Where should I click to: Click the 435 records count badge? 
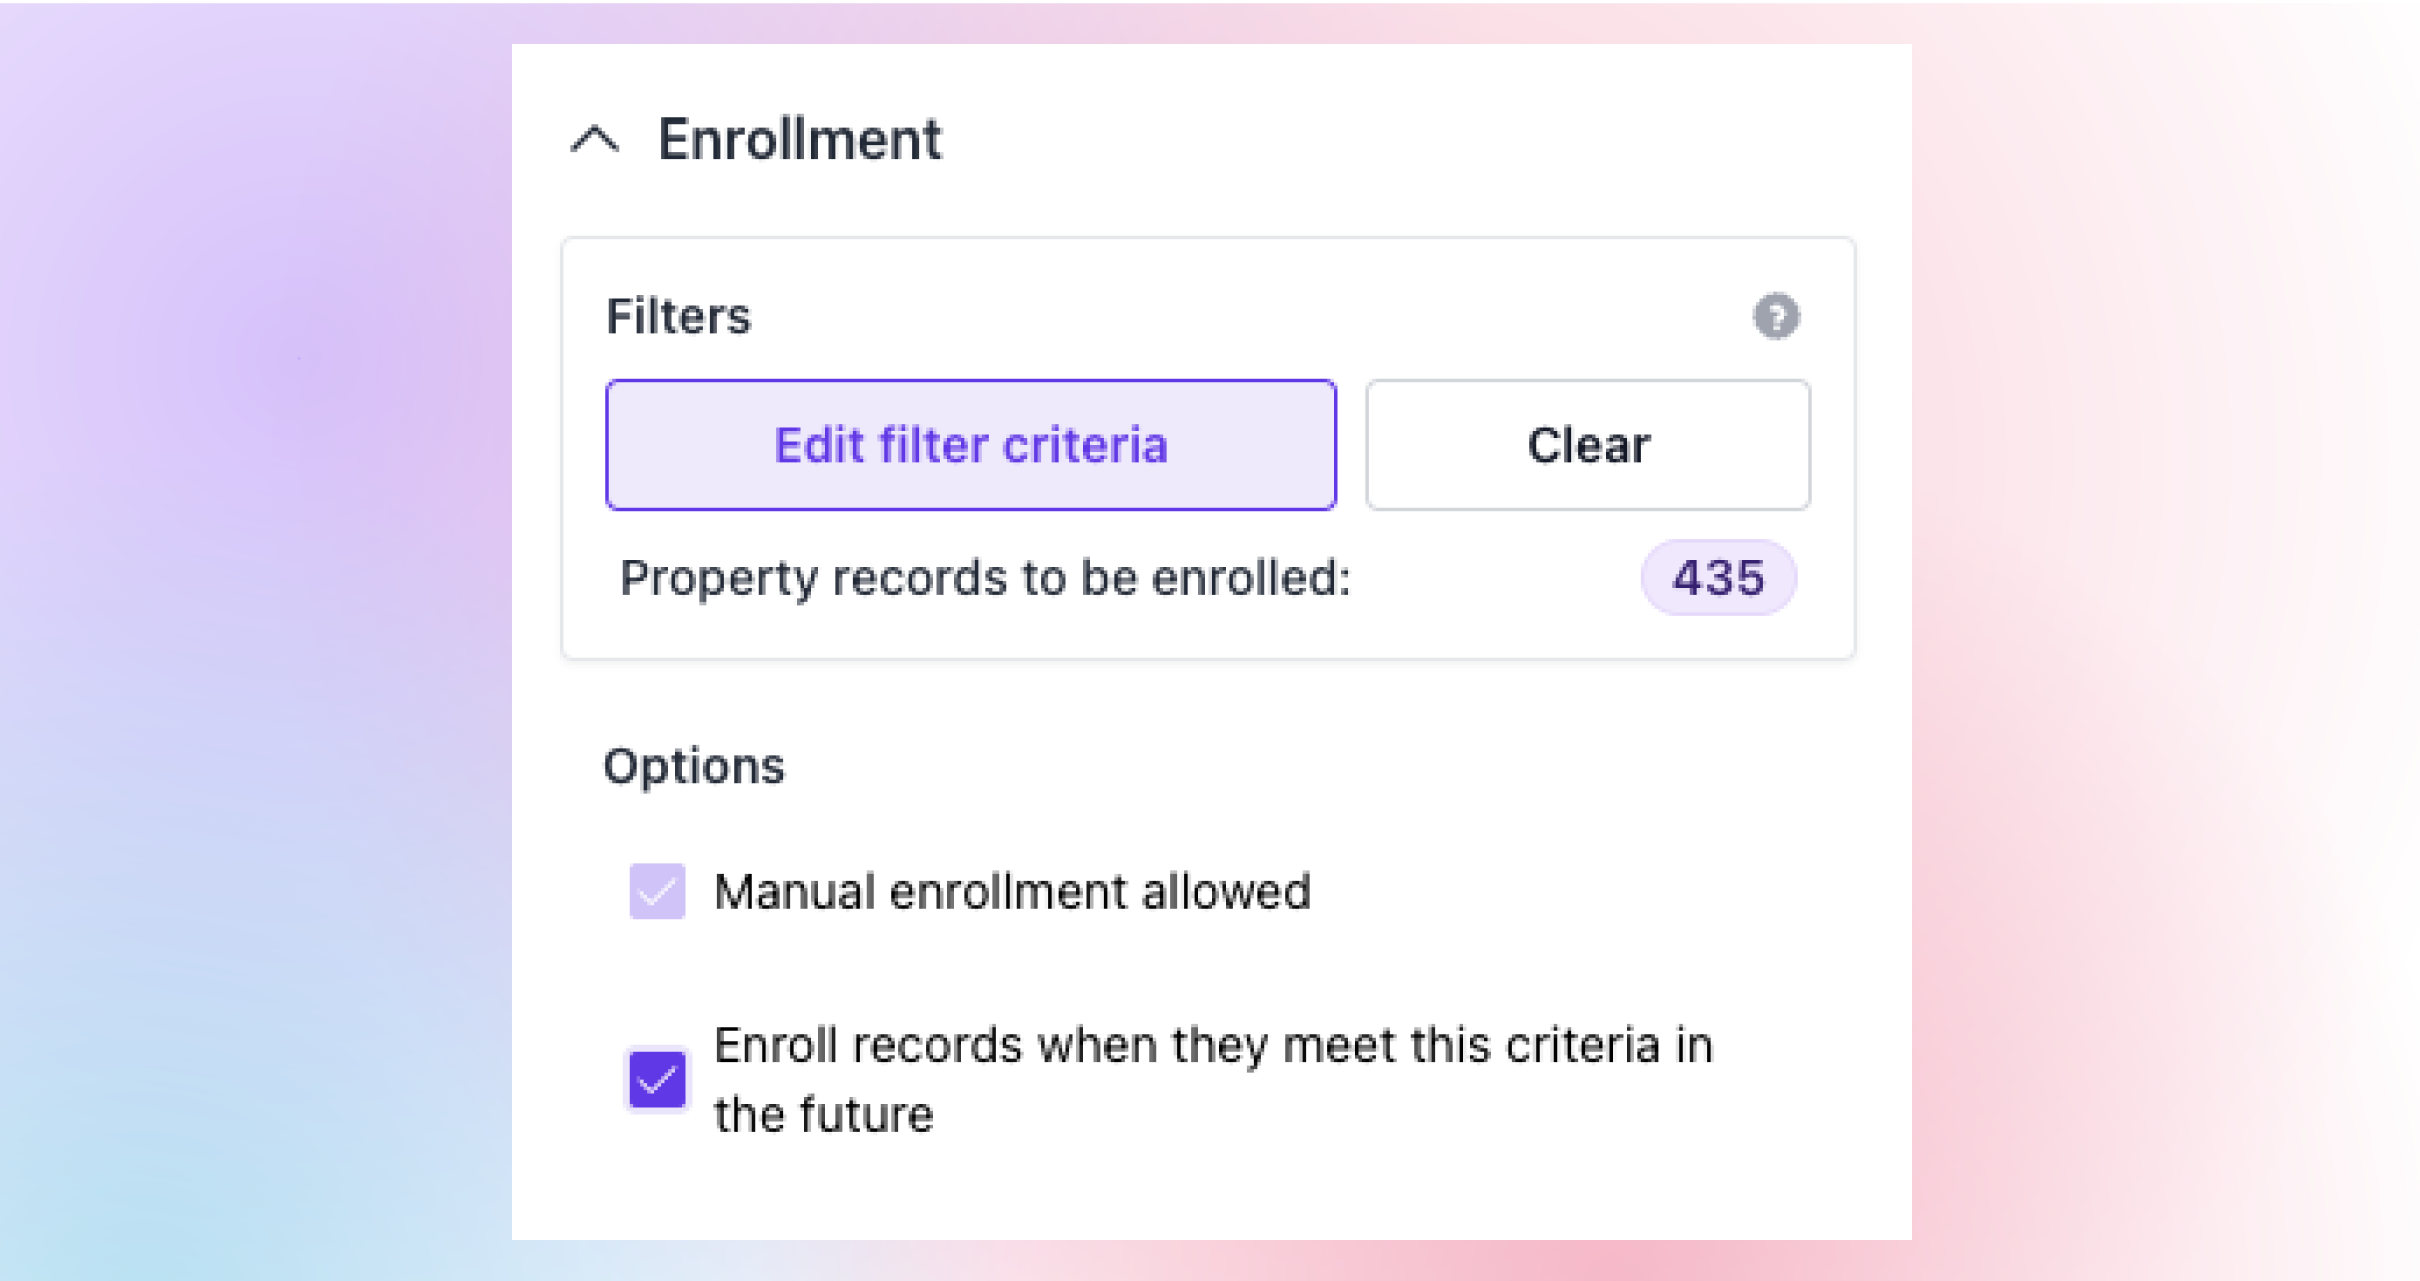pyautogui.click(x=1718, y=578)
